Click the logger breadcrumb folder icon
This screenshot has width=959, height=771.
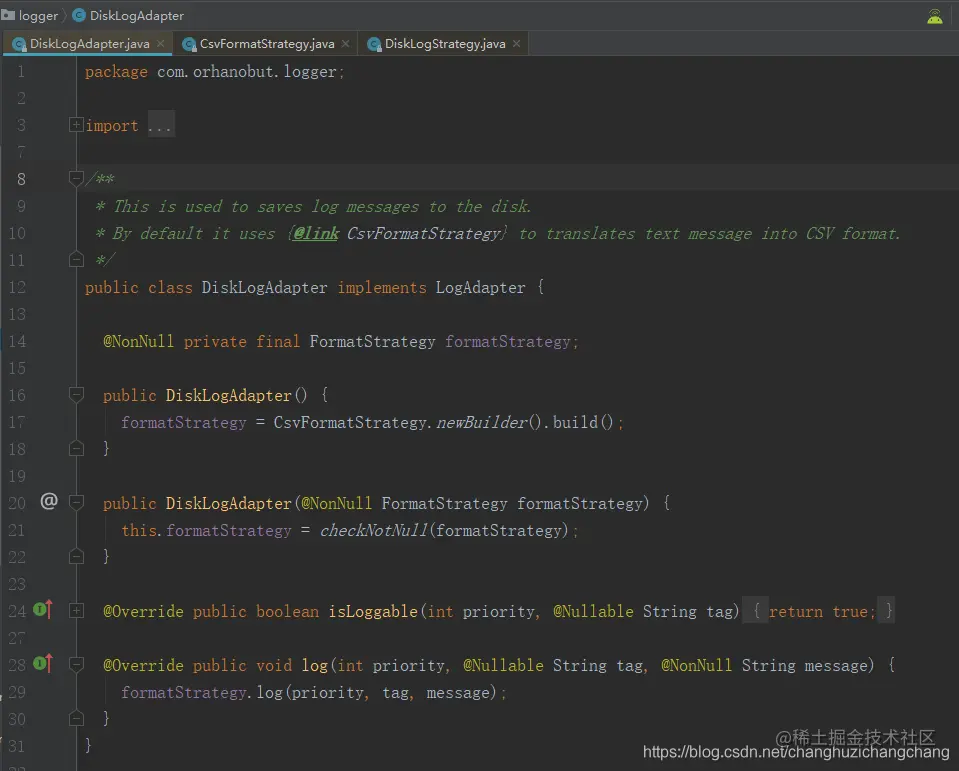click(x=8, y=15)
